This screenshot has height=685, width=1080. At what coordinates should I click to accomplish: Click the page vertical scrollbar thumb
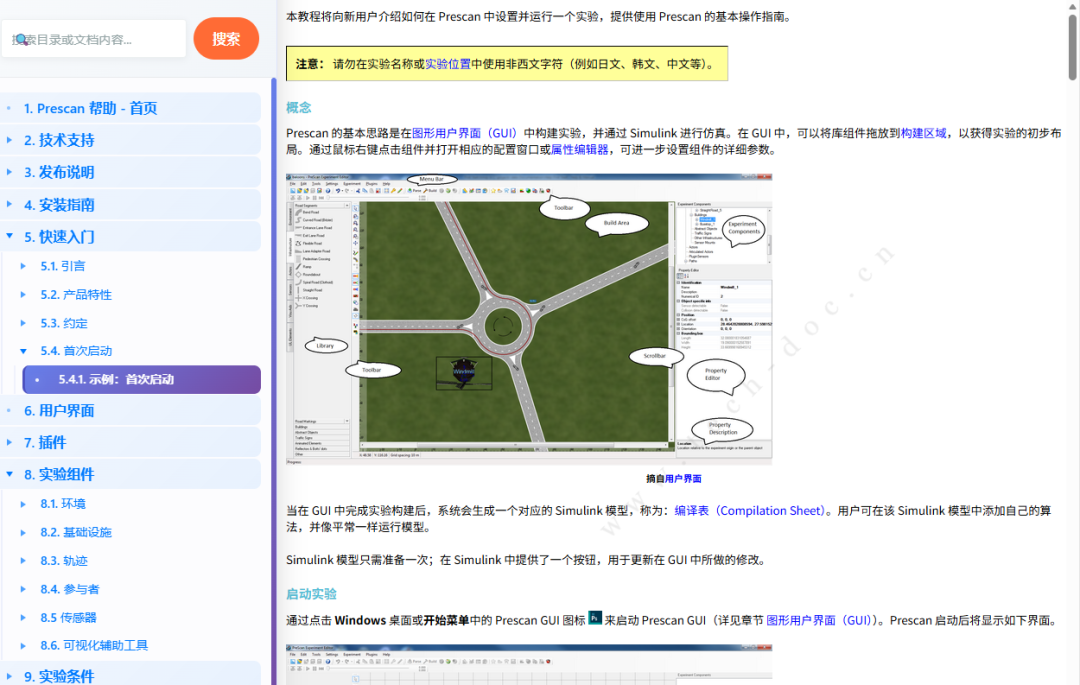point(1072,47)
